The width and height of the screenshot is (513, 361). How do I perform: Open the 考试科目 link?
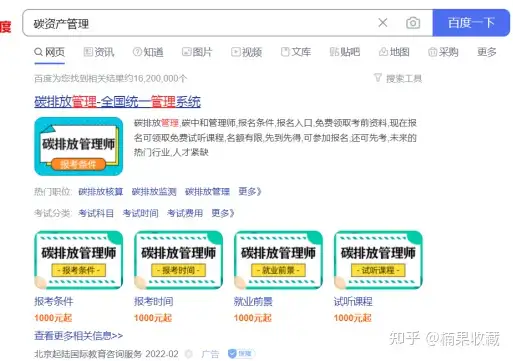[x=96, y=213]
